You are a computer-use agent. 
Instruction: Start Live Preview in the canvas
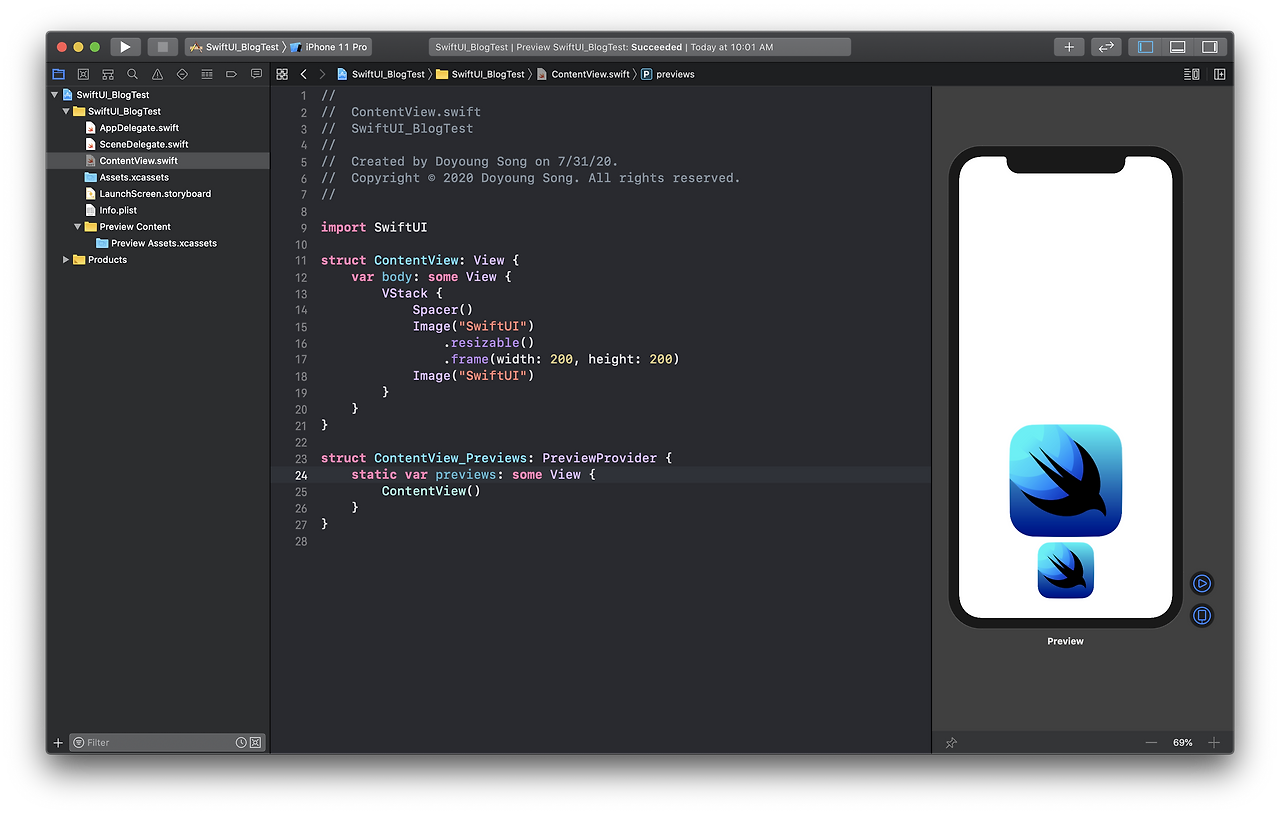pos(1202,583)
